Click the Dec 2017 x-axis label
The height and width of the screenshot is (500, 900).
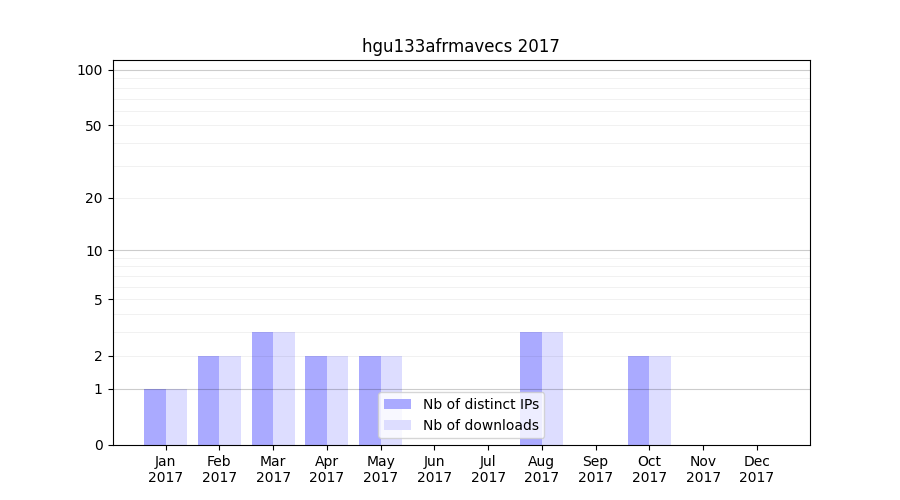[x=756, y=469]
